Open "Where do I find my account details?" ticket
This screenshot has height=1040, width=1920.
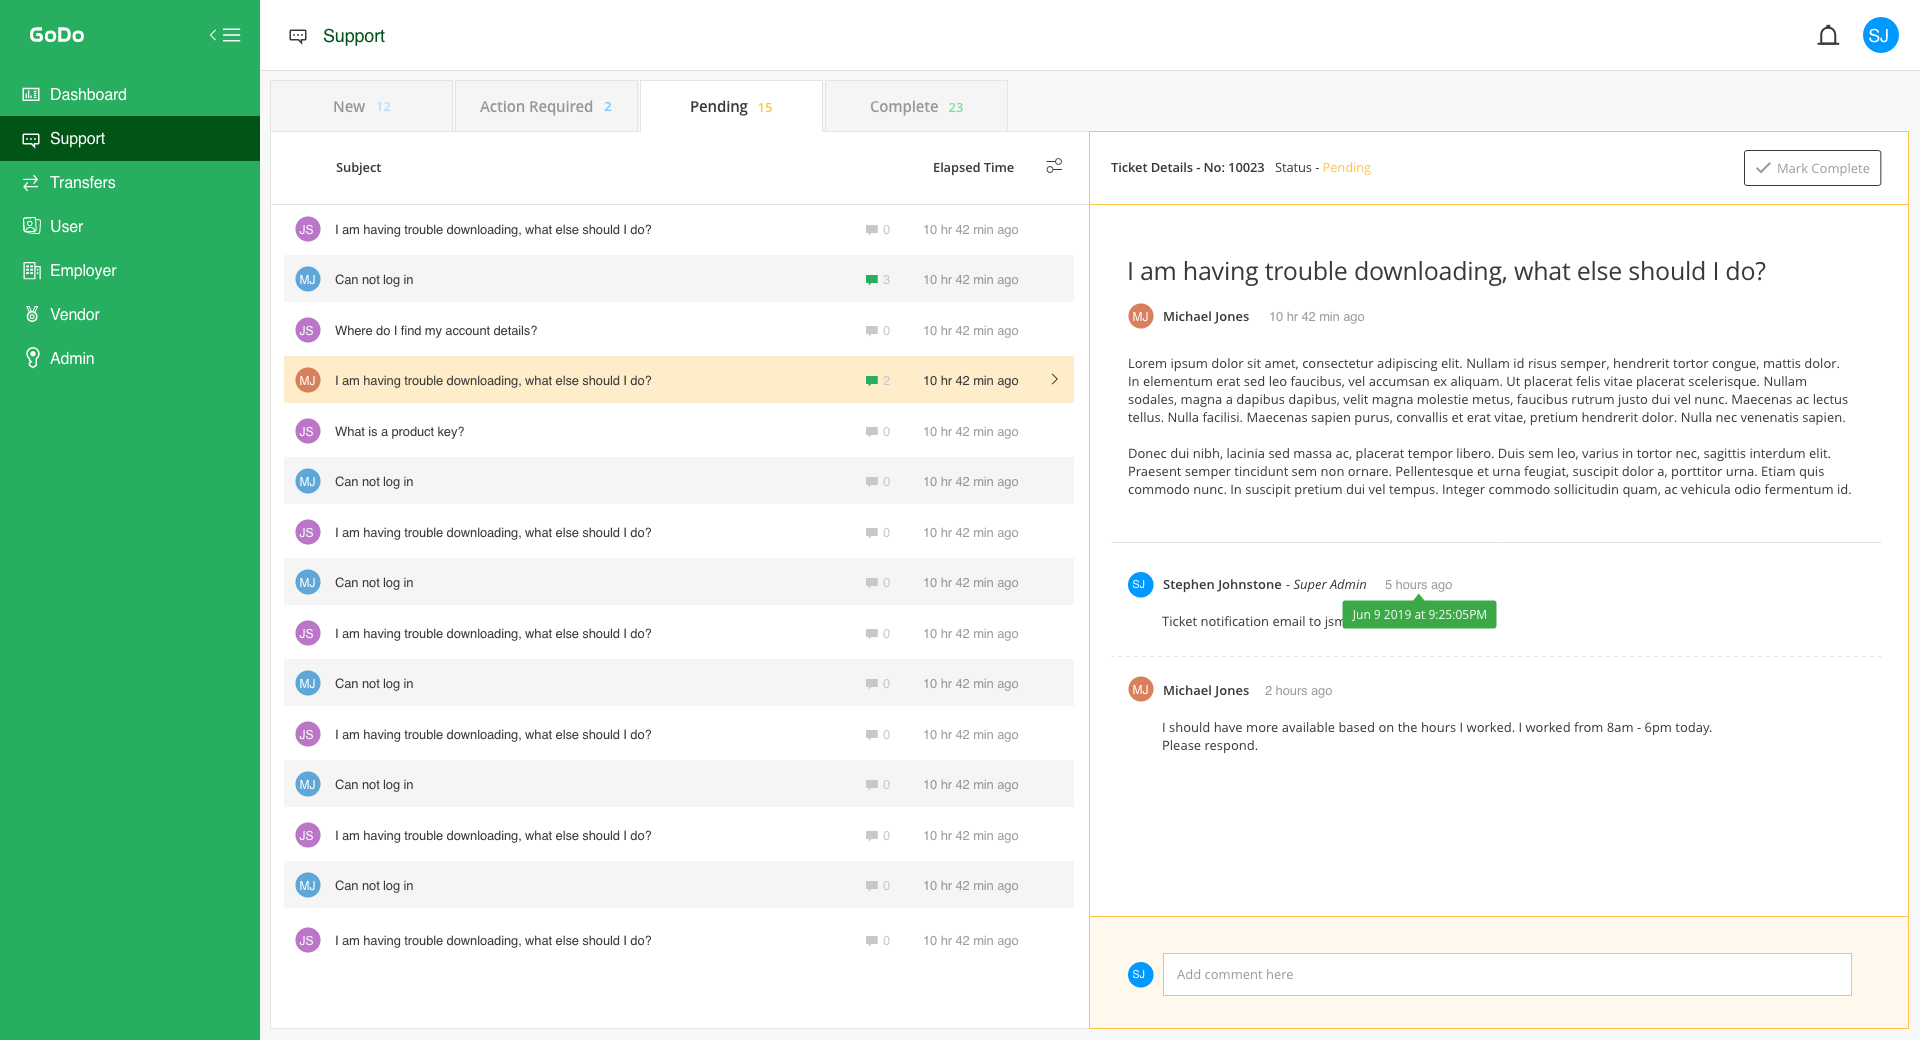tap(435, 331)
